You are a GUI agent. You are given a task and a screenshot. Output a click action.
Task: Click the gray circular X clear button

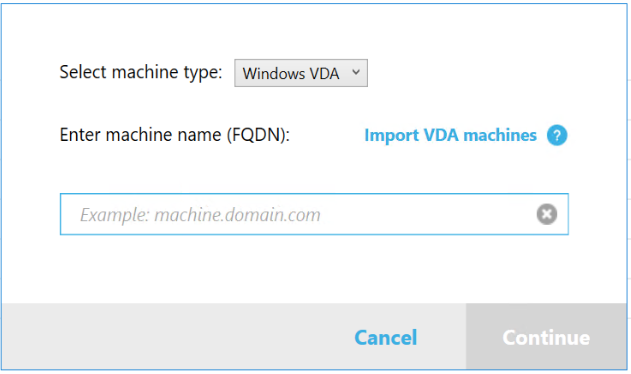click(x=546, y=214)
